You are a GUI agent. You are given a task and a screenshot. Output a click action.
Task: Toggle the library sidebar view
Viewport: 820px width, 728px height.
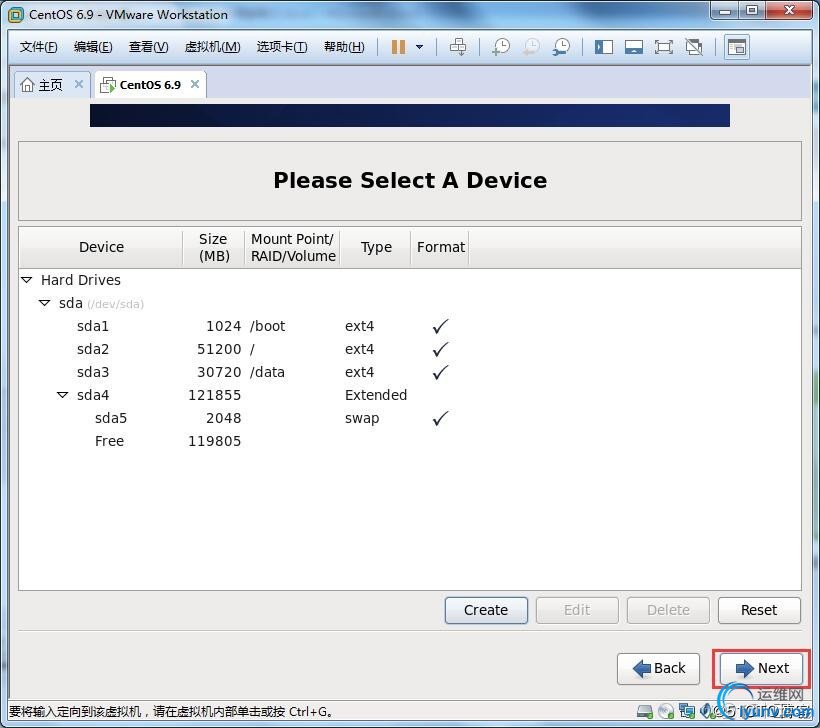click(603, 47)
